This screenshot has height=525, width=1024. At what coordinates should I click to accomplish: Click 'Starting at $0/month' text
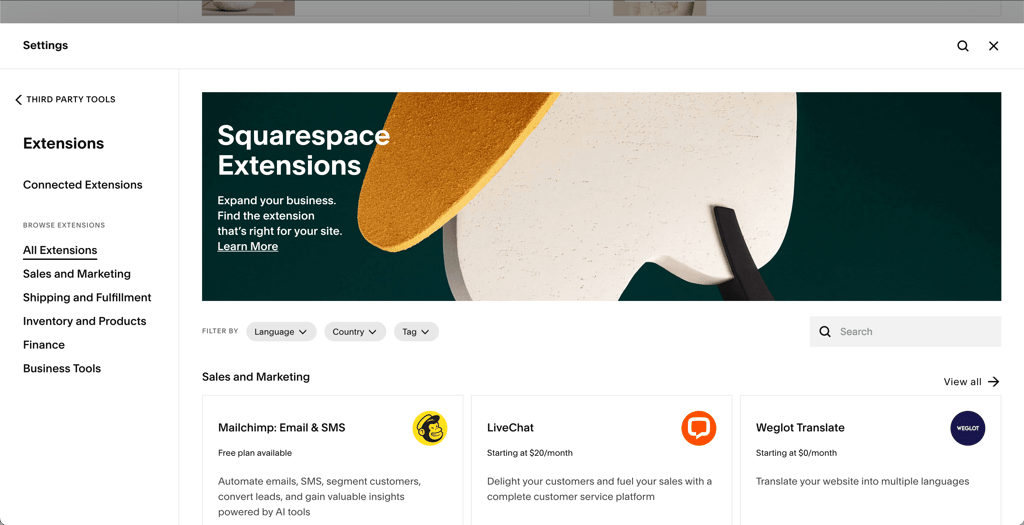[796, 453]
